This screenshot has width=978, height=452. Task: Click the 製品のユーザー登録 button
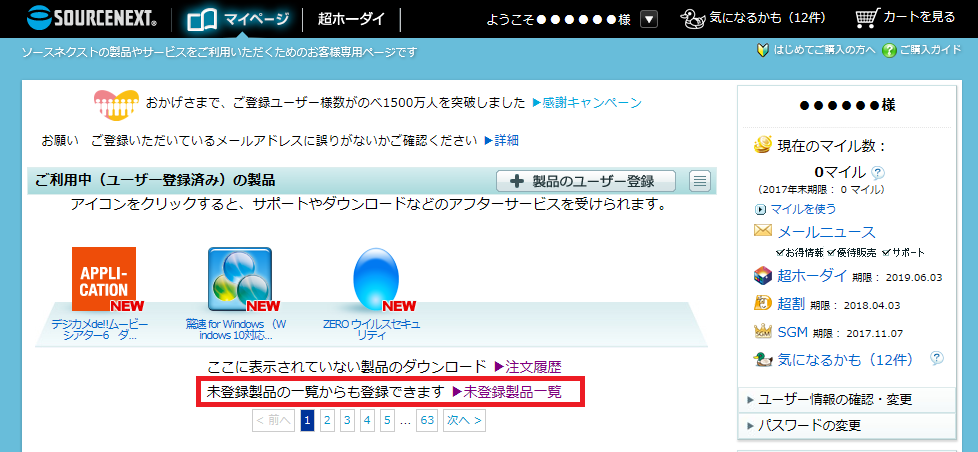pos(585,181)
